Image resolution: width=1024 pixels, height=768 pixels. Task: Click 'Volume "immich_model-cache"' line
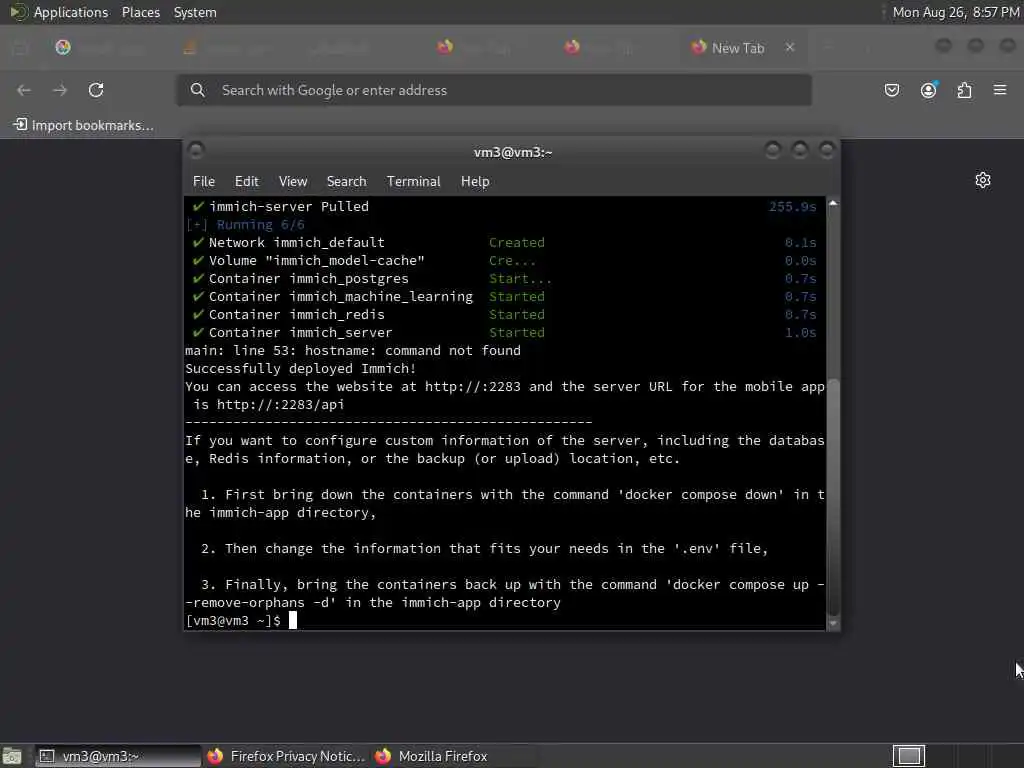click(x=316, y=261)
